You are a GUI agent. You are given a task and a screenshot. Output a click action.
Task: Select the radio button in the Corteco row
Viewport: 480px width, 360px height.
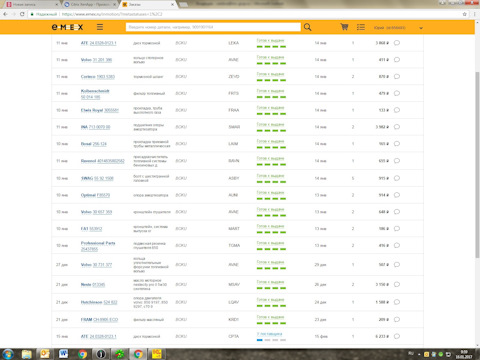click(397, 76)
